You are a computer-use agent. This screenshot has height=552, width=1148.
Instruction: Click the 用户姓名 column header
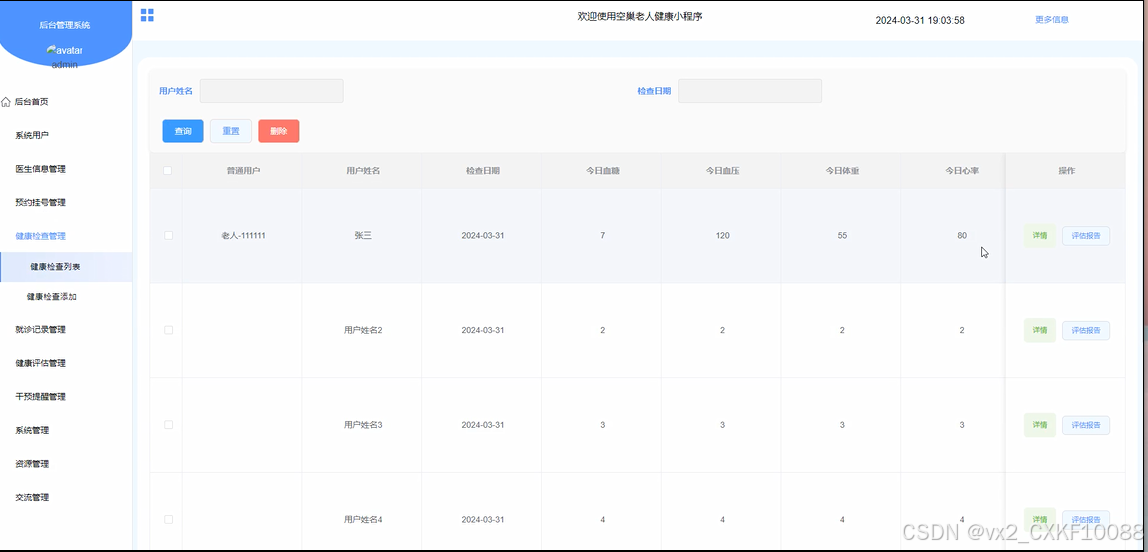(x=363, y=171)
